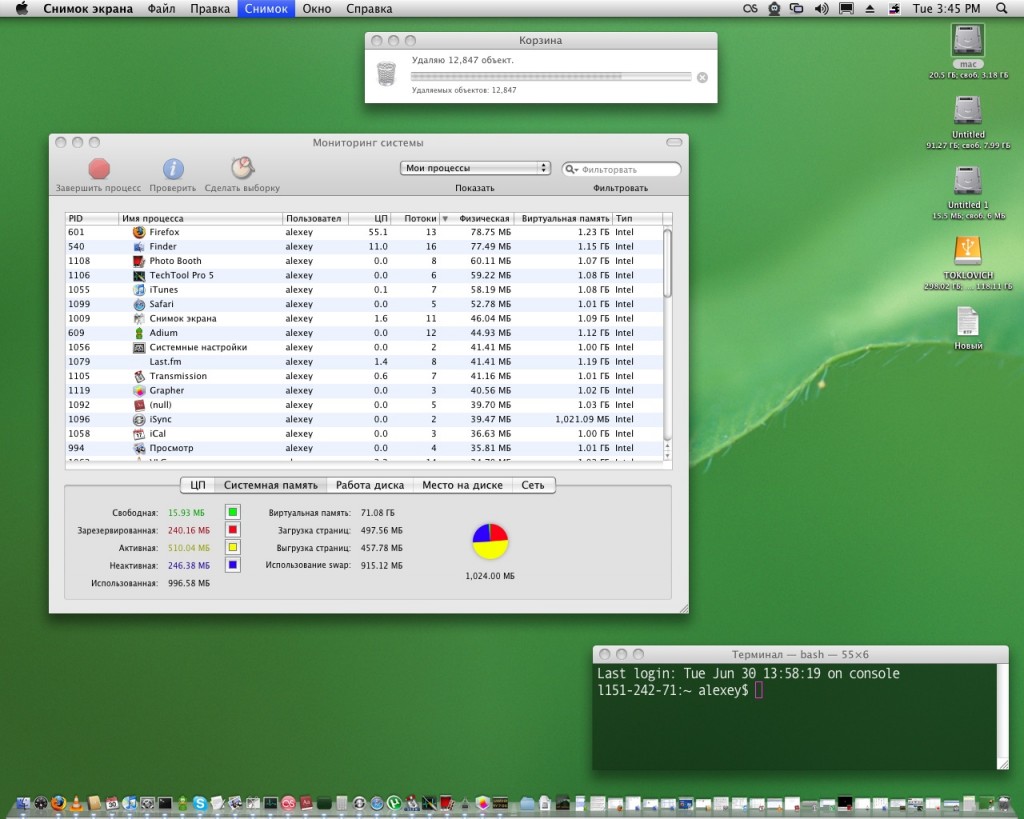Toggle the toolbar with the pill button
The height and width of the screenshot is (819, 1024).
[x=674, y=143]
